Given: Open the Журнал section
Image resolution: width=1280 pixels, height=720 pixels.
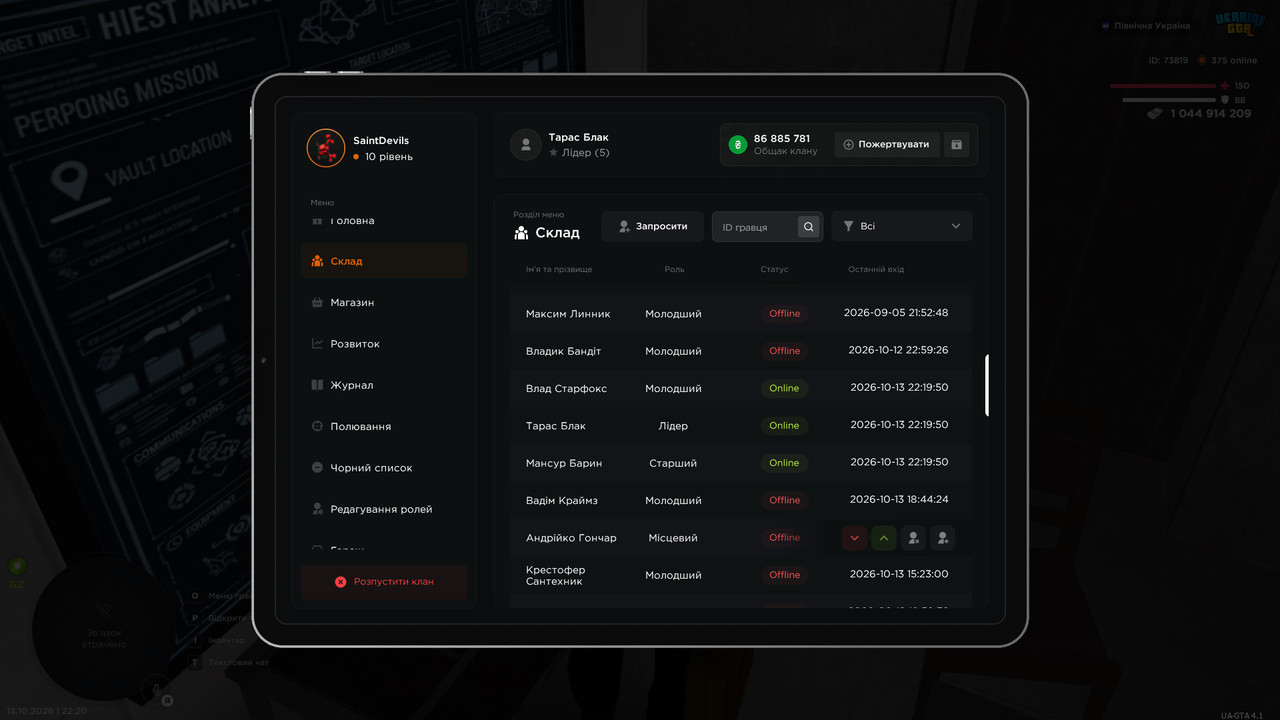Looking at the screenshot, I should (x=384, y=385).
